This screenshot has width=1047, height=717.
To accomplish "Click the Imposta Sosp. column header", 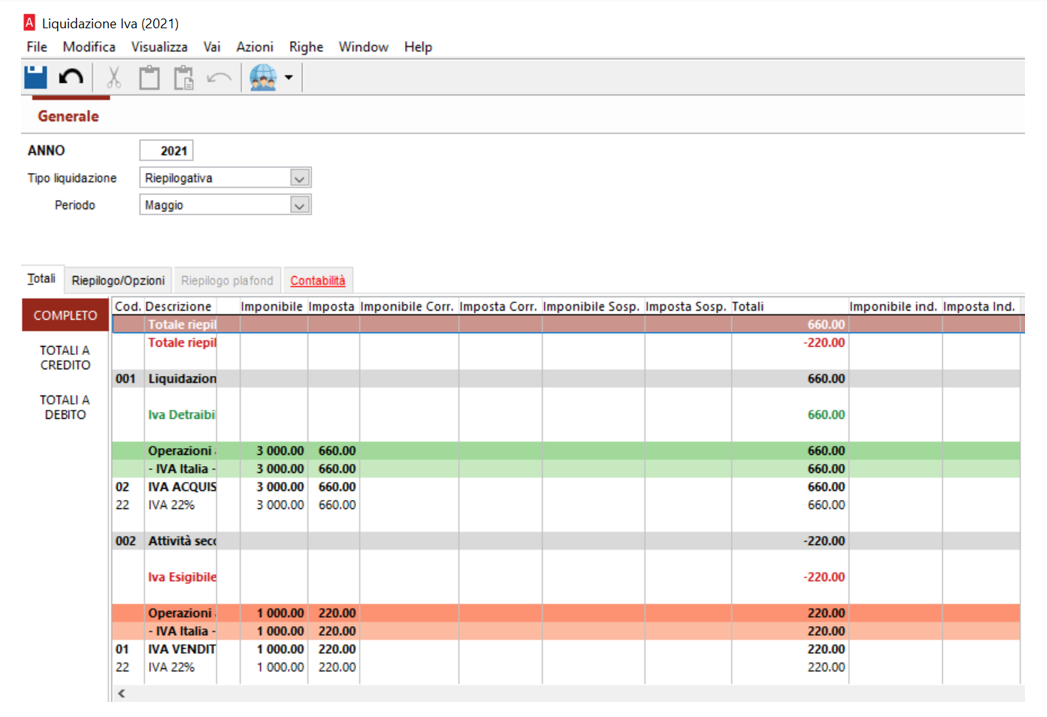I will point(687,306).
